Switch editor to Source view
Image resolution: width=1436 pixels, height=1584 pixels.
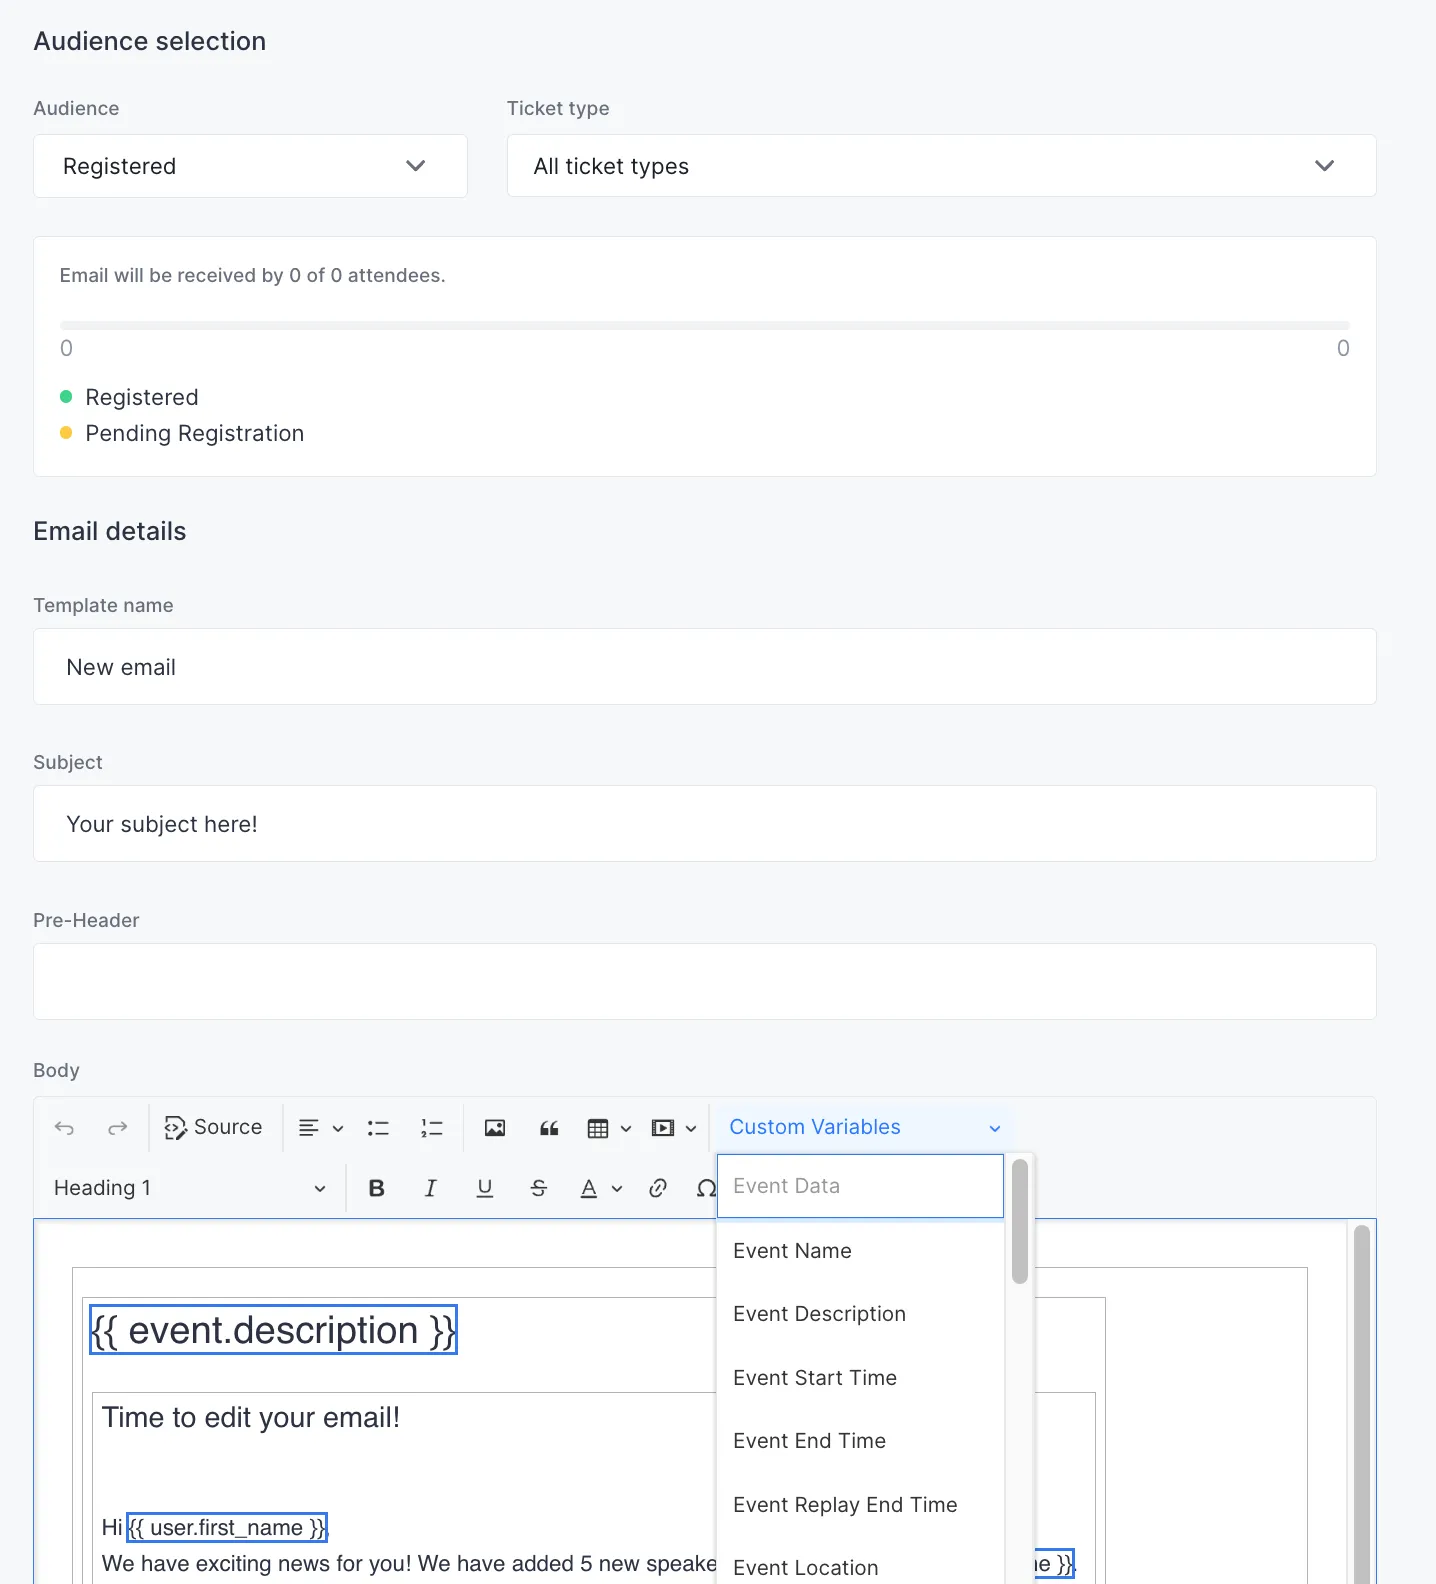[214, 1128]
